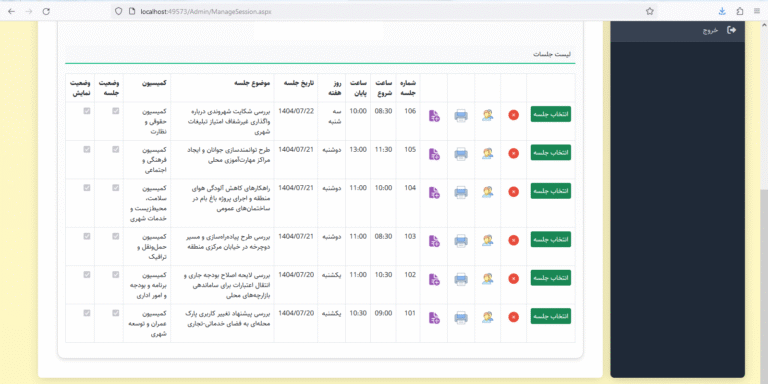Toggle وضعیت جلسه checkbox for session 104
This screenshot has height=384, width=768.
click(116, 188)
